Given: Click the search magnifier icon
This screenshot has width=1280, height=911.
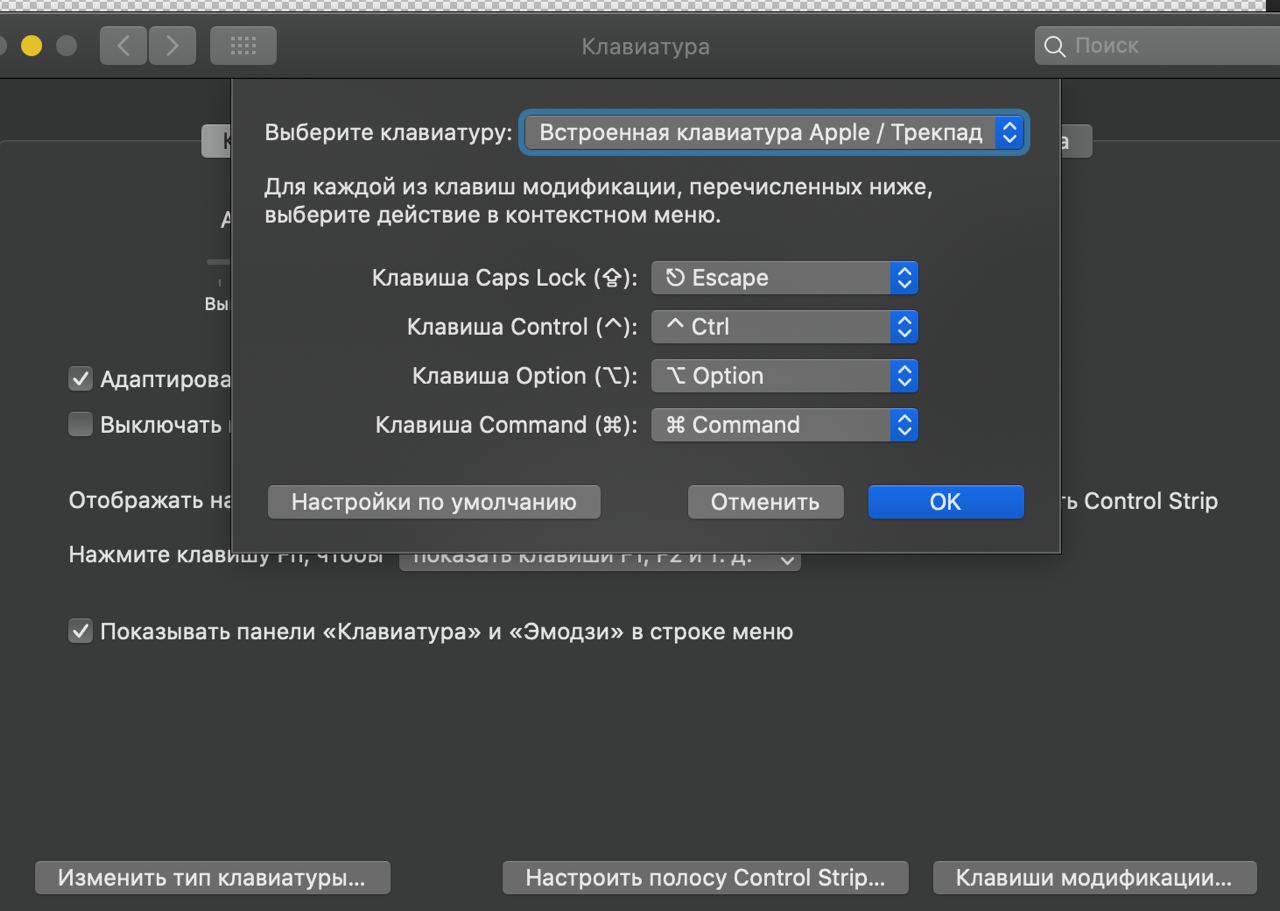Looking at the screenshot, I should 1055,46.
